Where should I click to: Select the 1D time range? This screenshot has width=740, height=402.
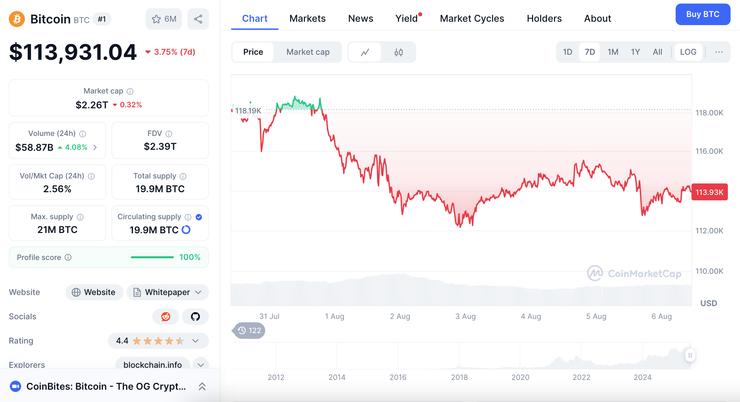coord(567,52)
